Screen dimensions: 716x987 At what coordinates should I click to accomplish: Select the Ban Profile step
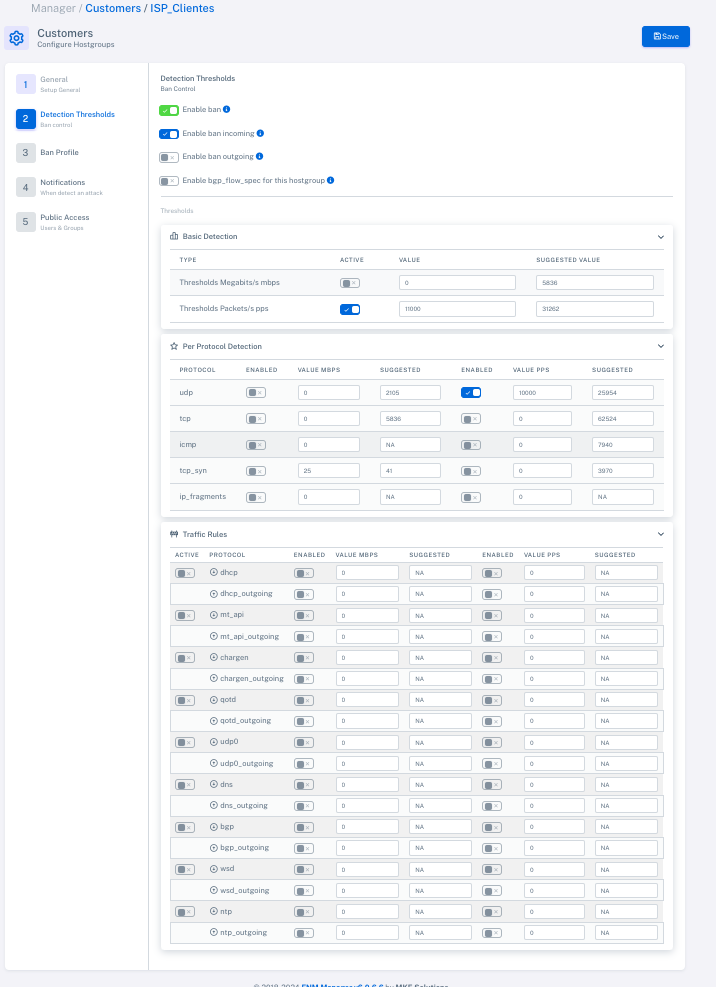click(60, 153)
